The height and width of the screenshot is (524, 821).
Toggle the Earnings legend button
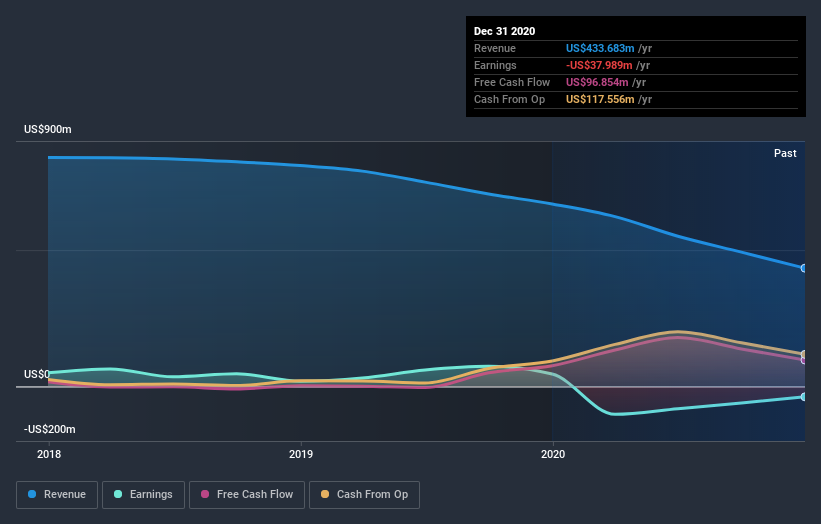tap(143, 495)
